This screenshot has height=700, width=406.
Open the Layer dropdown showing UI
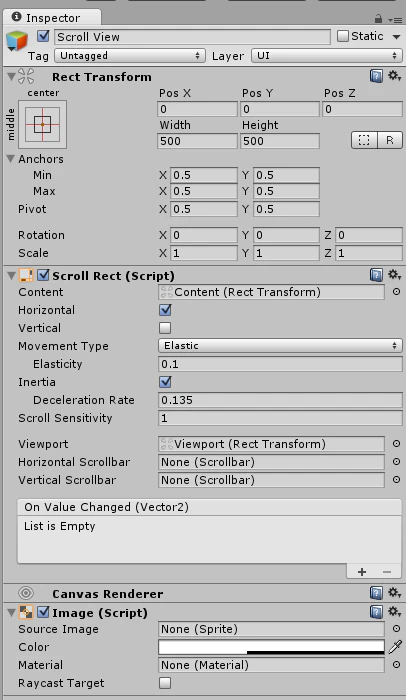click(x=326, y=56)
